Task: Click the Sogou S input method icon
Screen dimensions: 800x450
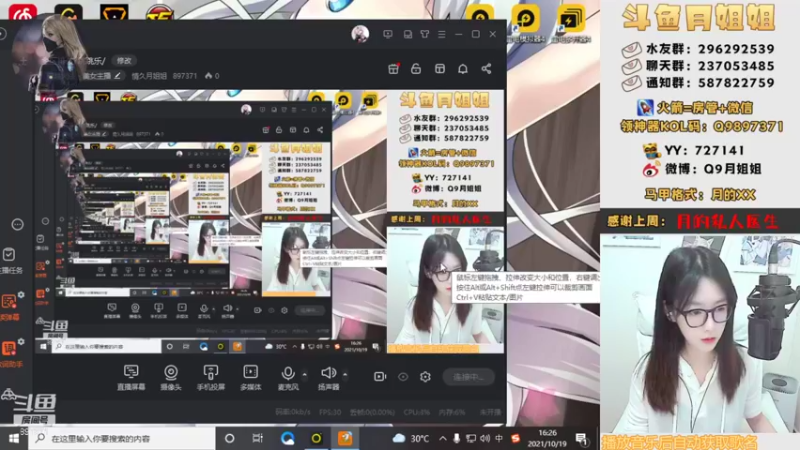Action: [x=515, y=438]
